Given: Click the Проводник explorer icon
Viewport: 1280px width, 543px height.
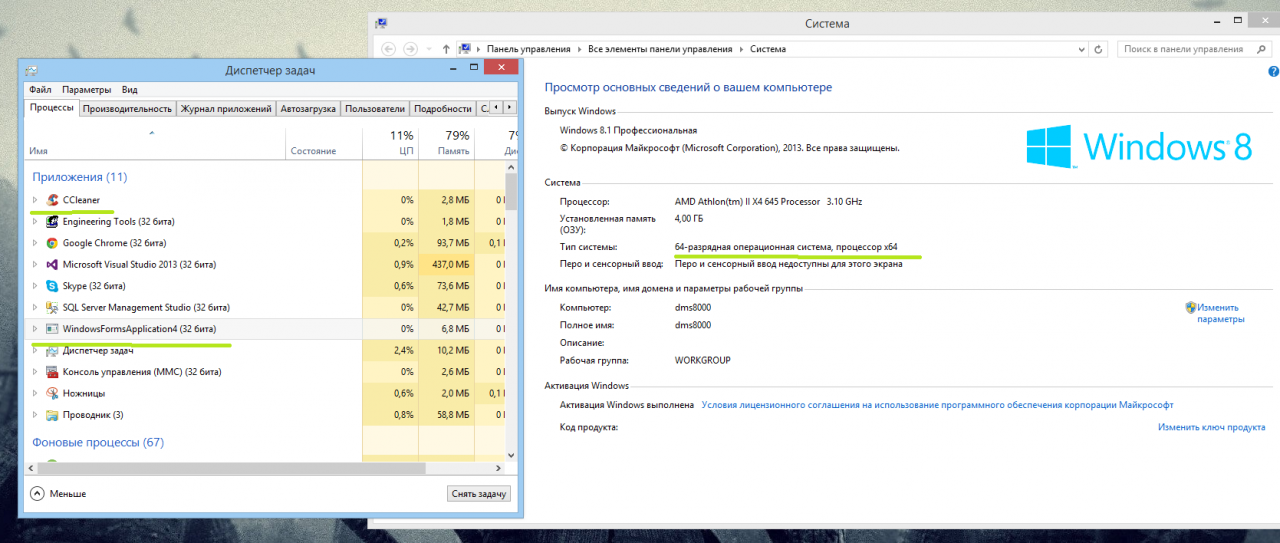Looking at the screenshot, I should tap(52, 415).
